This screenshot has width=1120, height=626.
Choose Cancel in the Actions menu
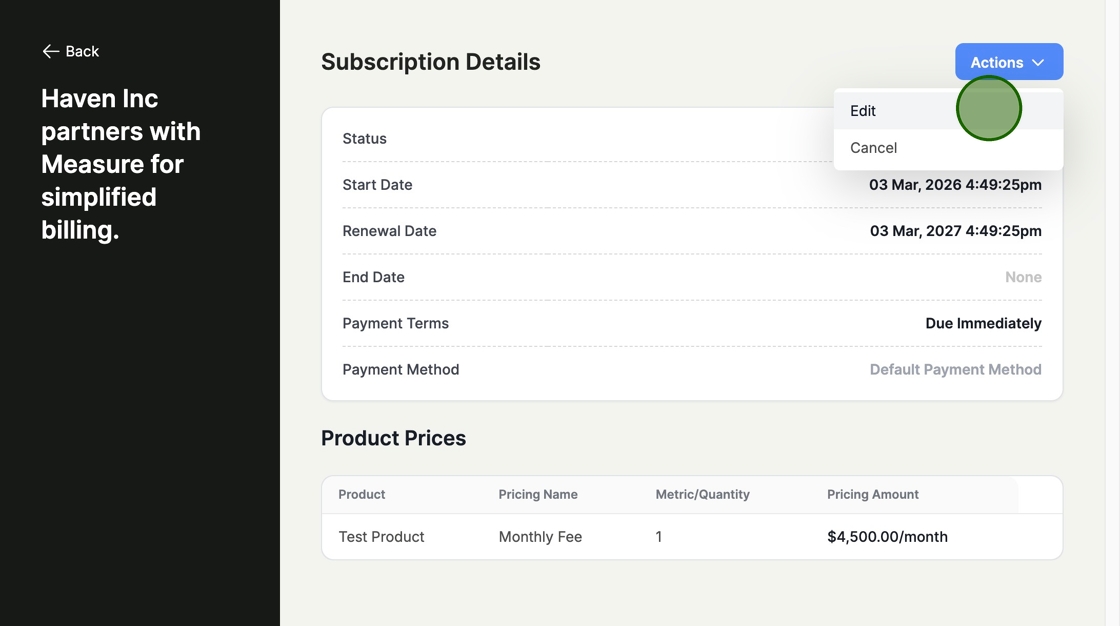(873, 148)
